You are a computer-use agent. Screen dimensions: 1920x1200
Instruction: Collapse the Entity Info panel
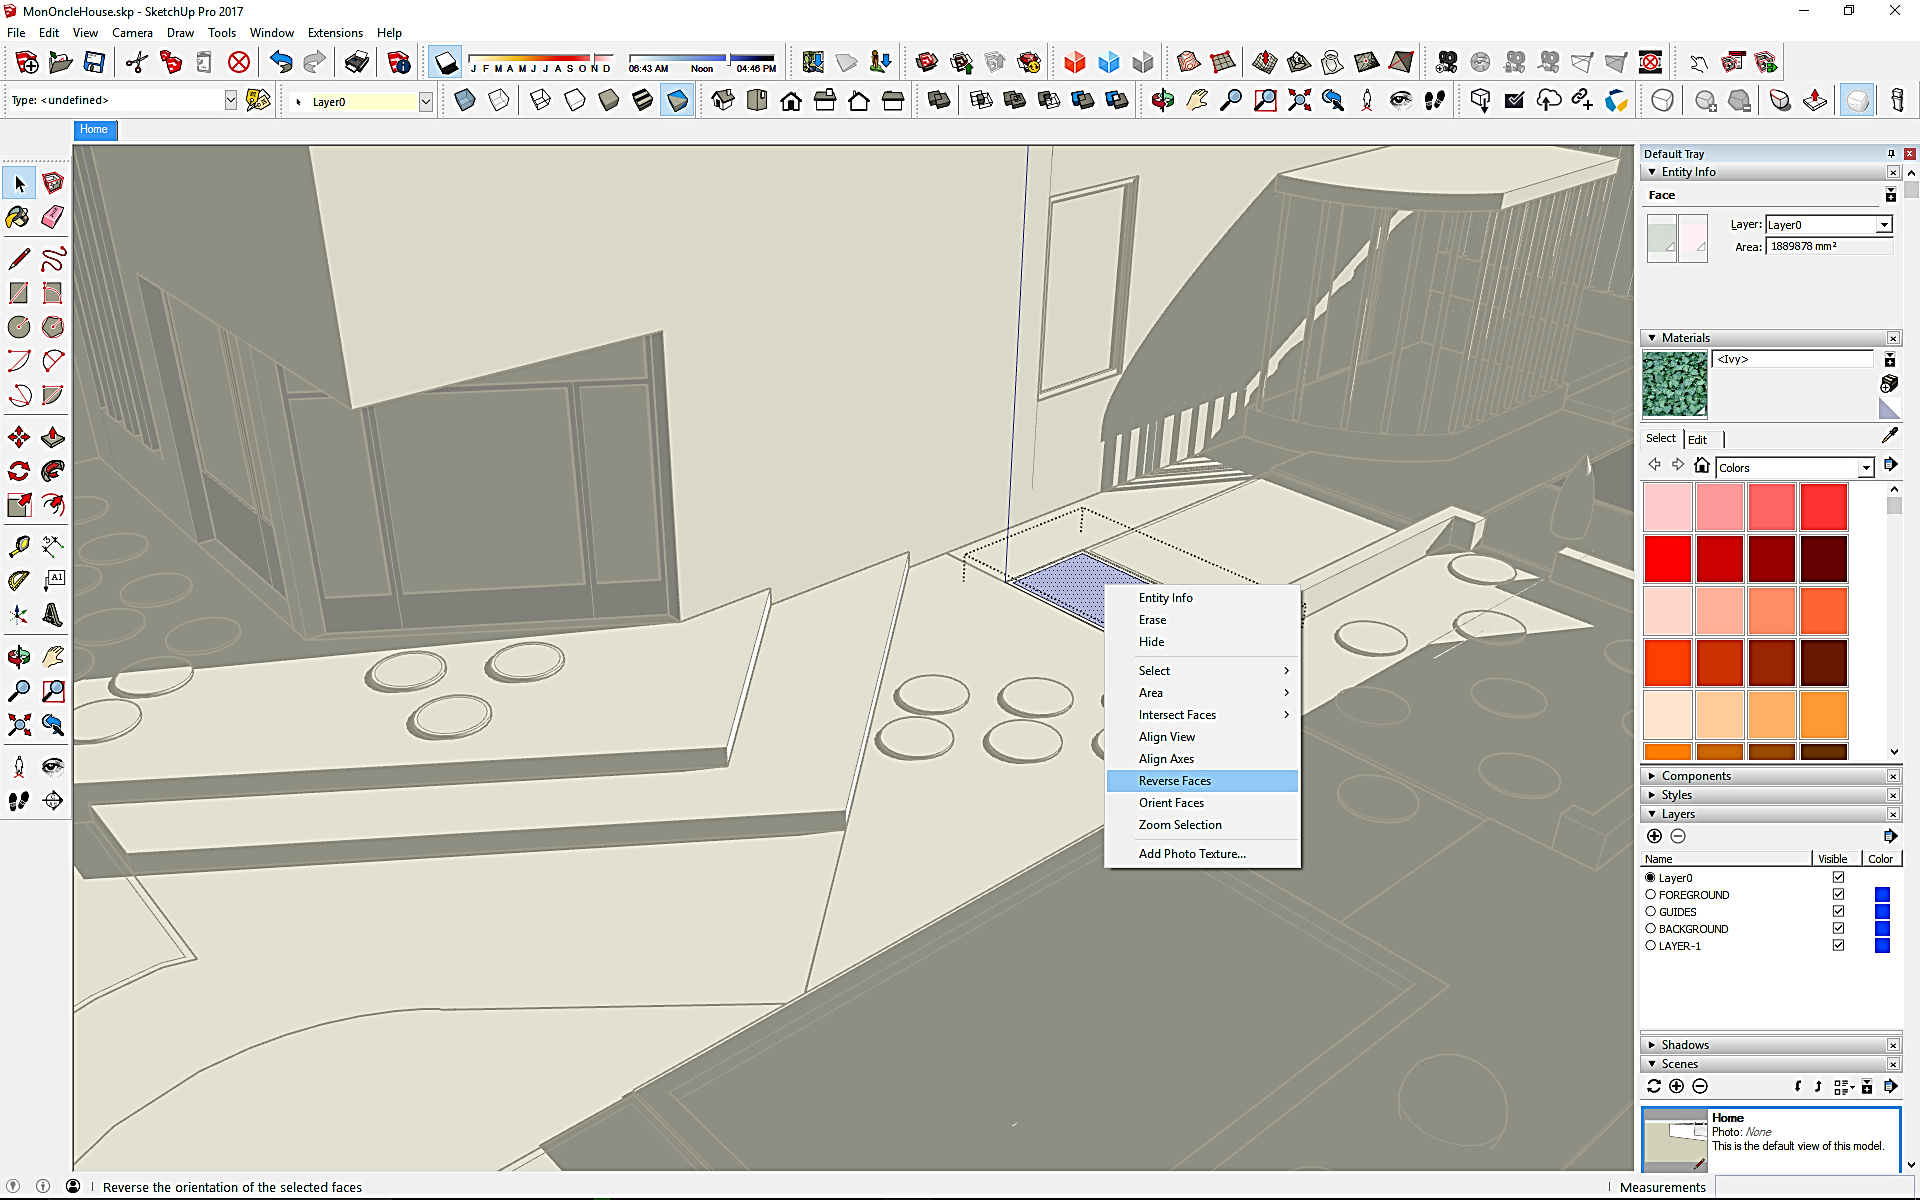coord(1652,172)
